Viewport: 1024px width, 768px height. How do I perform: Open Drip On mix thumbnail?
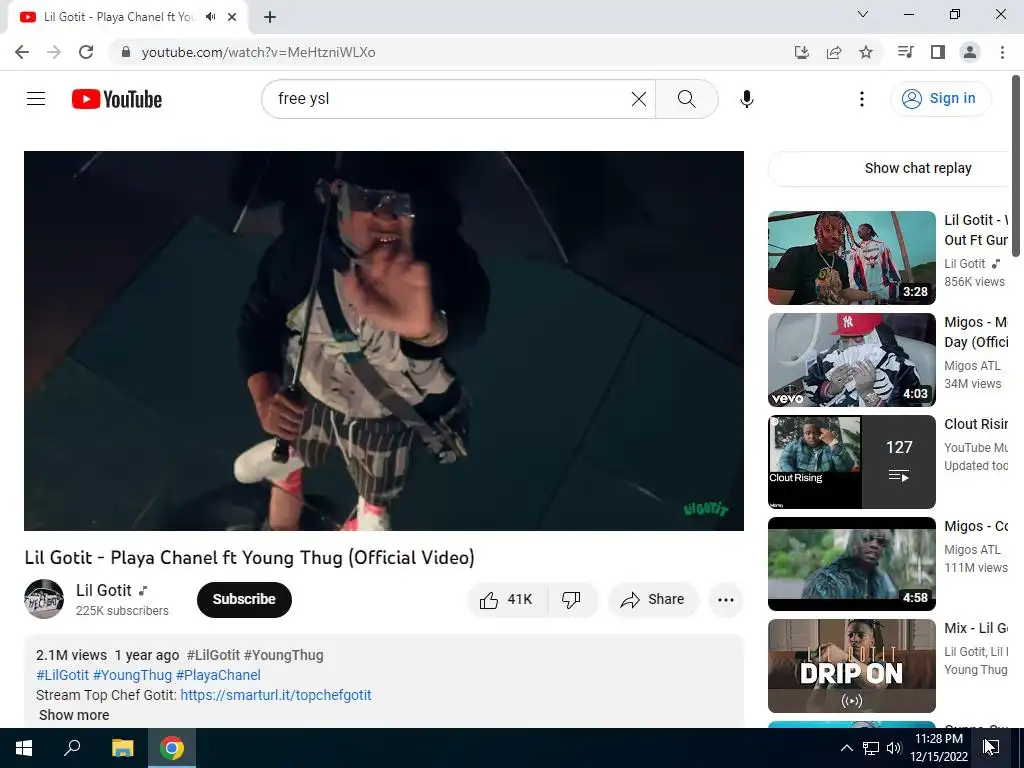click(x=852, y=666)
